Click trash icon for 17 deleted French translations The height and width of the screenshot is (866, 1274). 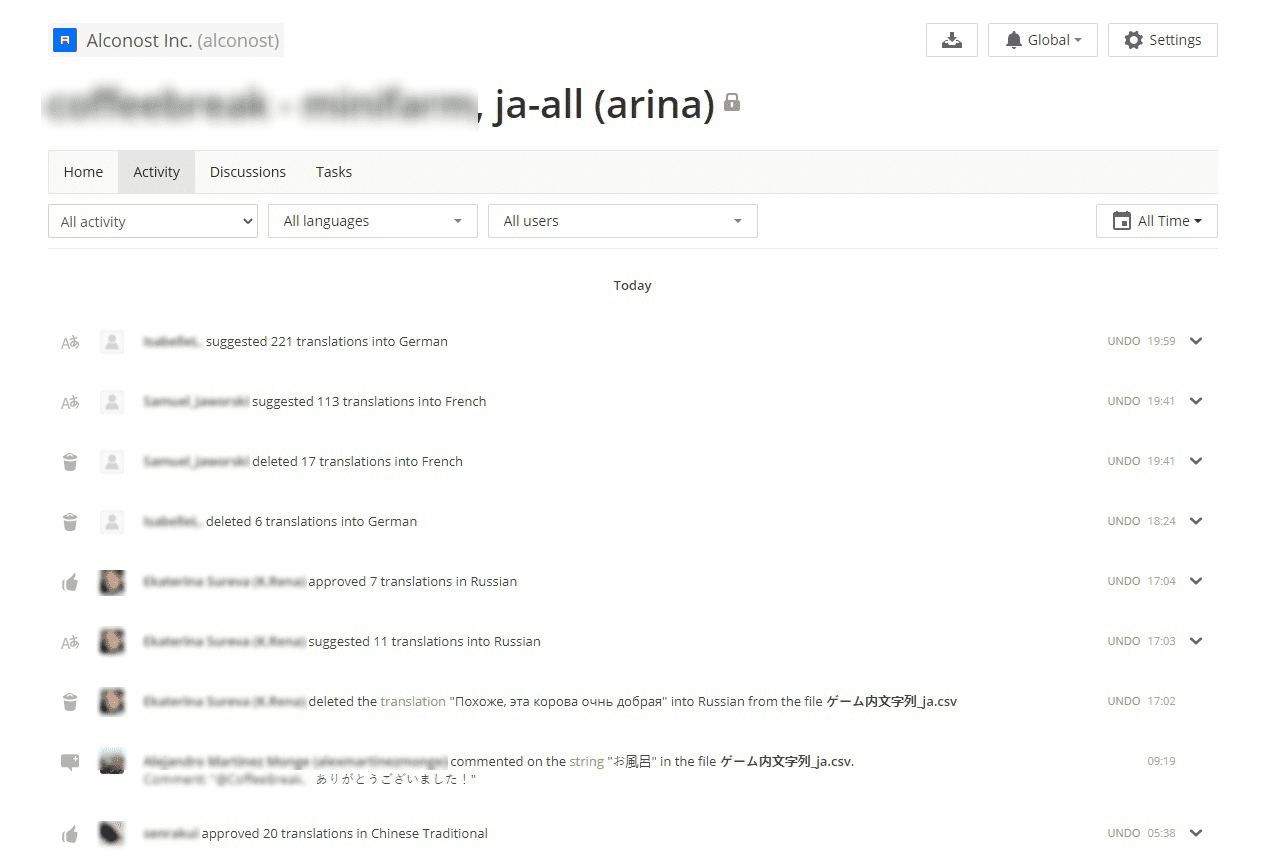tap(70, 462)
